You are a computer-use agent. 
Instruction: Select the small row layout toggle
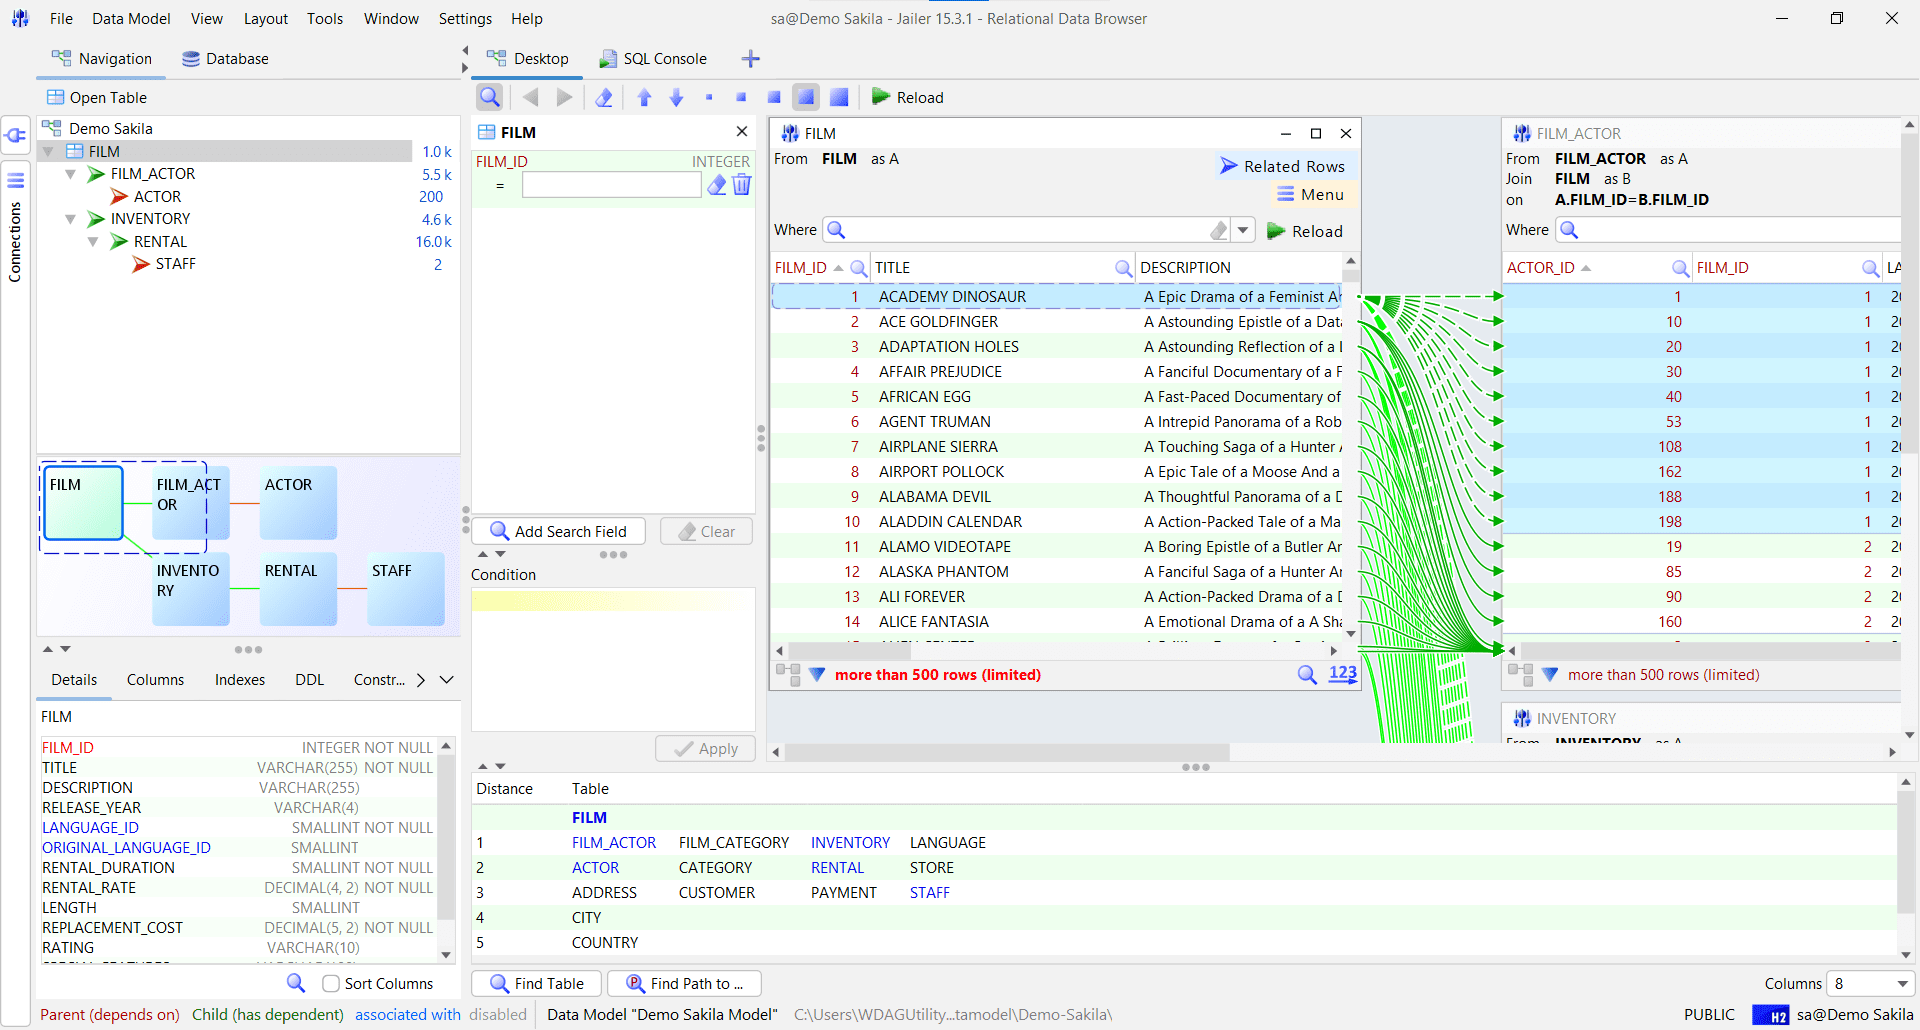tap(741, 97)
